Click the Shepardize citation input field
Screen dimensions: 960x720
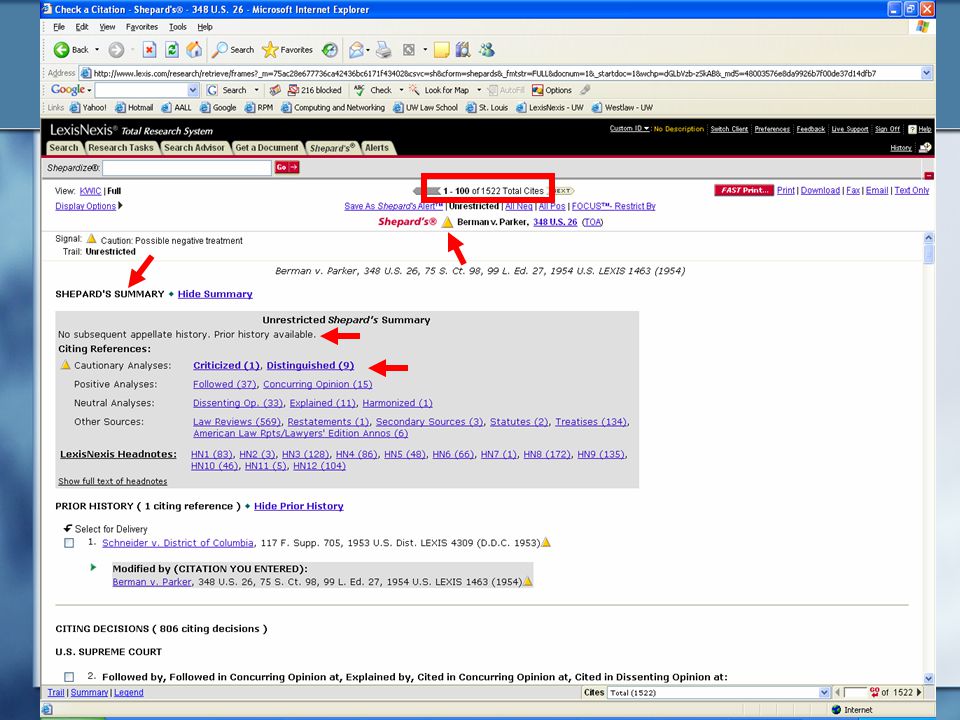click(x=187, y=168)
